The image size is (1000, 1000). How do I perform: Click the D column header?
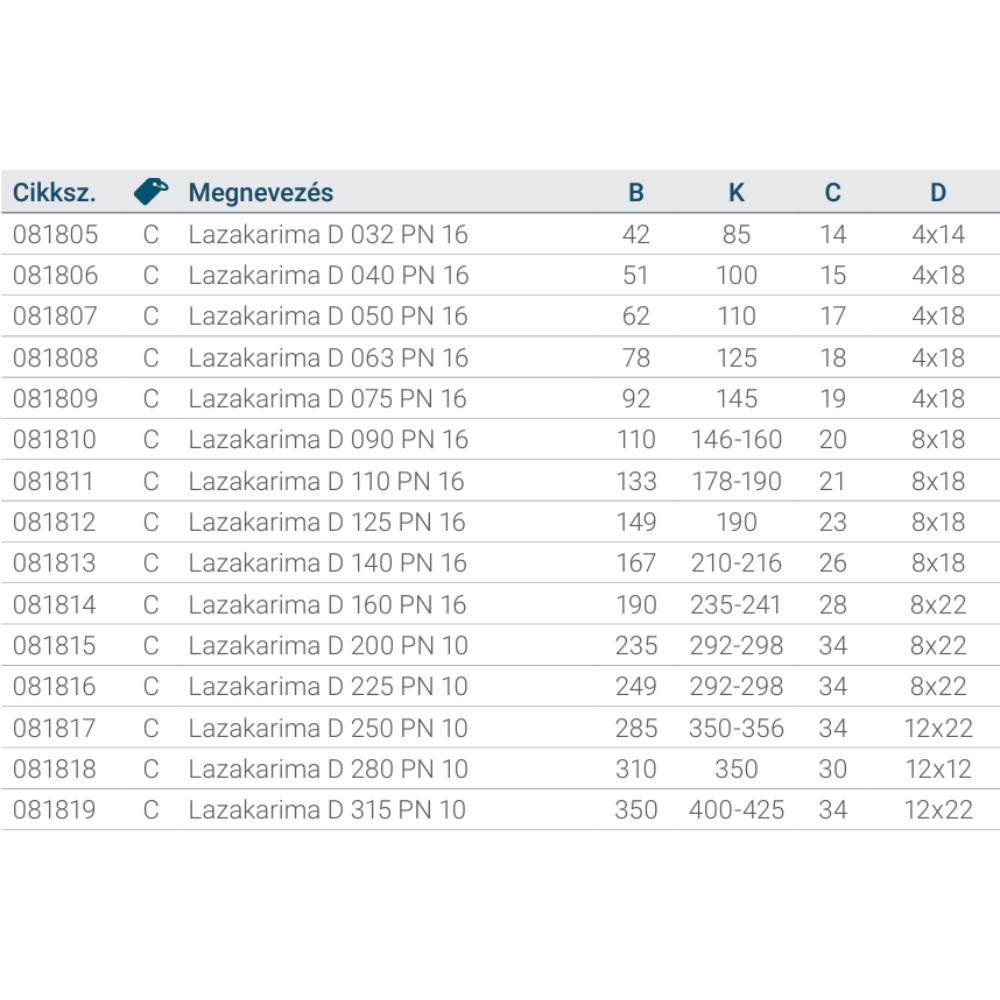(x=937, y=193)
